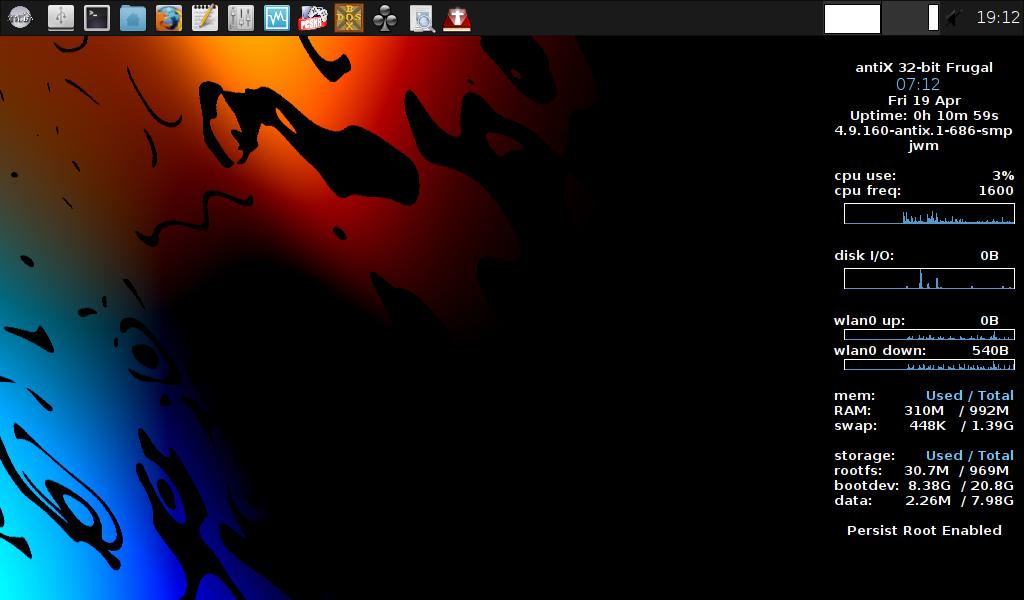Open the red Bible book application
1024x600 pixels.
click(457, 18)
